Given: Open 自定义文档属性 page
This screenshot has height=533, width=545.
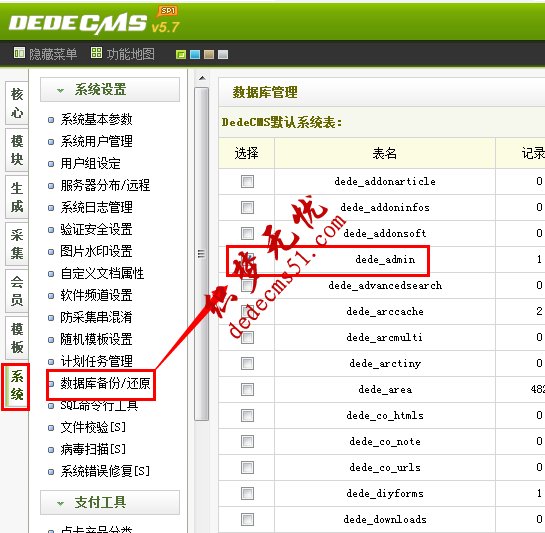Looking at the screenshot, I should tap(102, 273).
